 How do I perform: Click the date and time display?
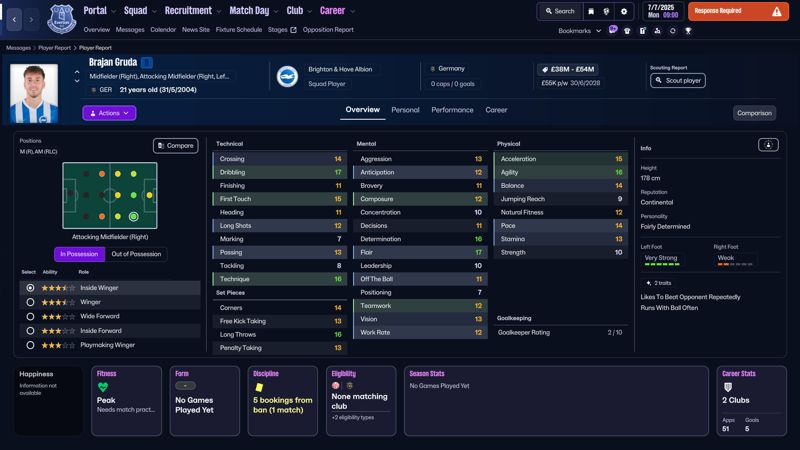(x=662, y=11)
